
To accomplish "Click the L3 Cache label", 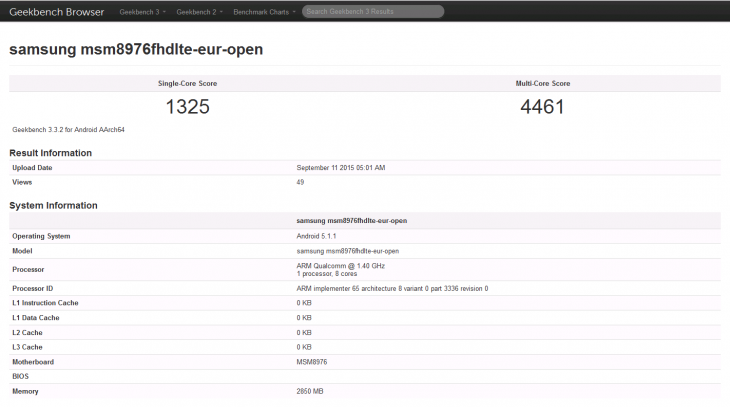I will [27, 347].
